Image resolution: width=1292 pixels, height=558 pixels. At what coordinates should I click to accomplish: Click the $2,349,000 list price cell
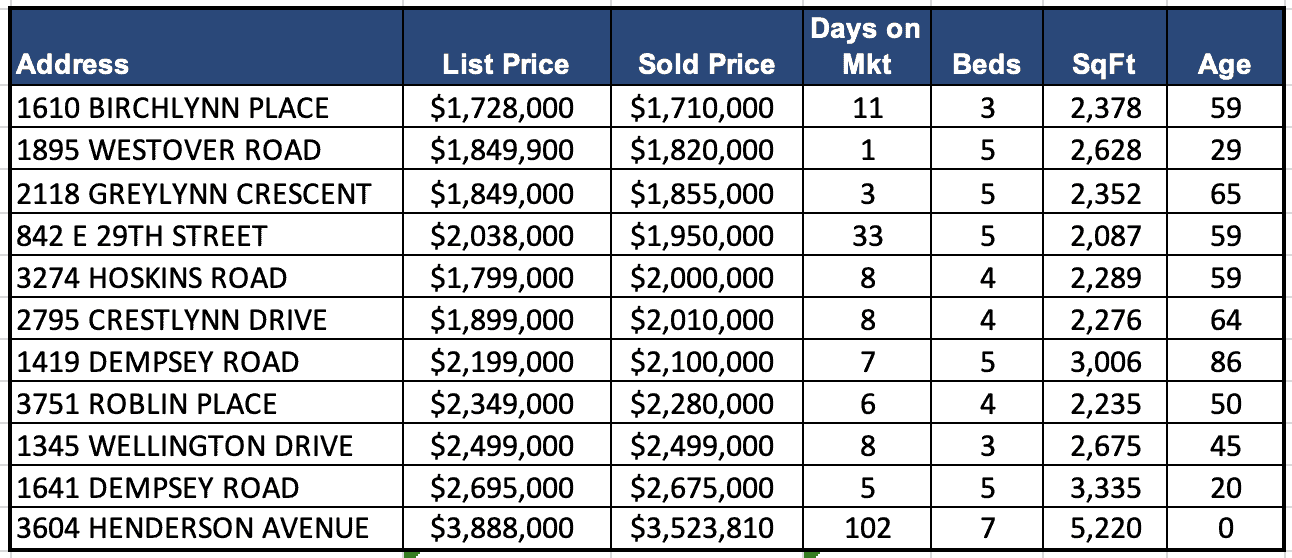pos(502,404)
